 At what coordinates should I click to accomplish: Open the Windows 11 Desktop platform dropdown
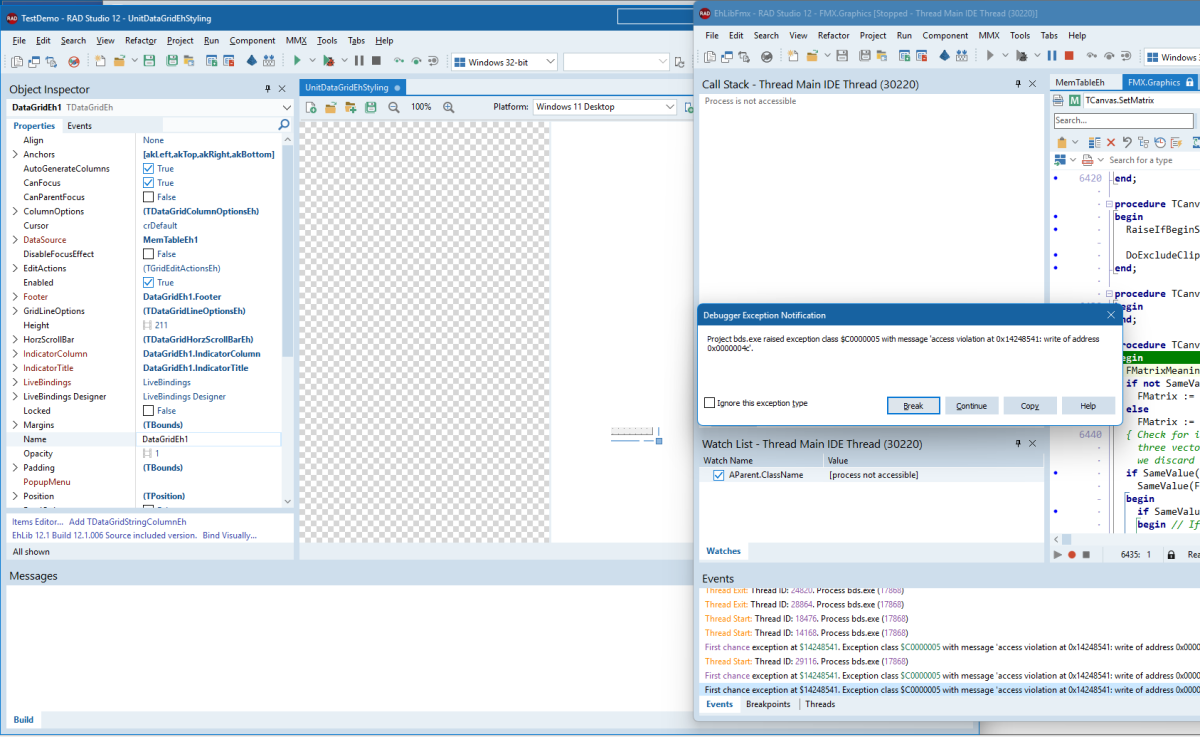tap(669, 107)
